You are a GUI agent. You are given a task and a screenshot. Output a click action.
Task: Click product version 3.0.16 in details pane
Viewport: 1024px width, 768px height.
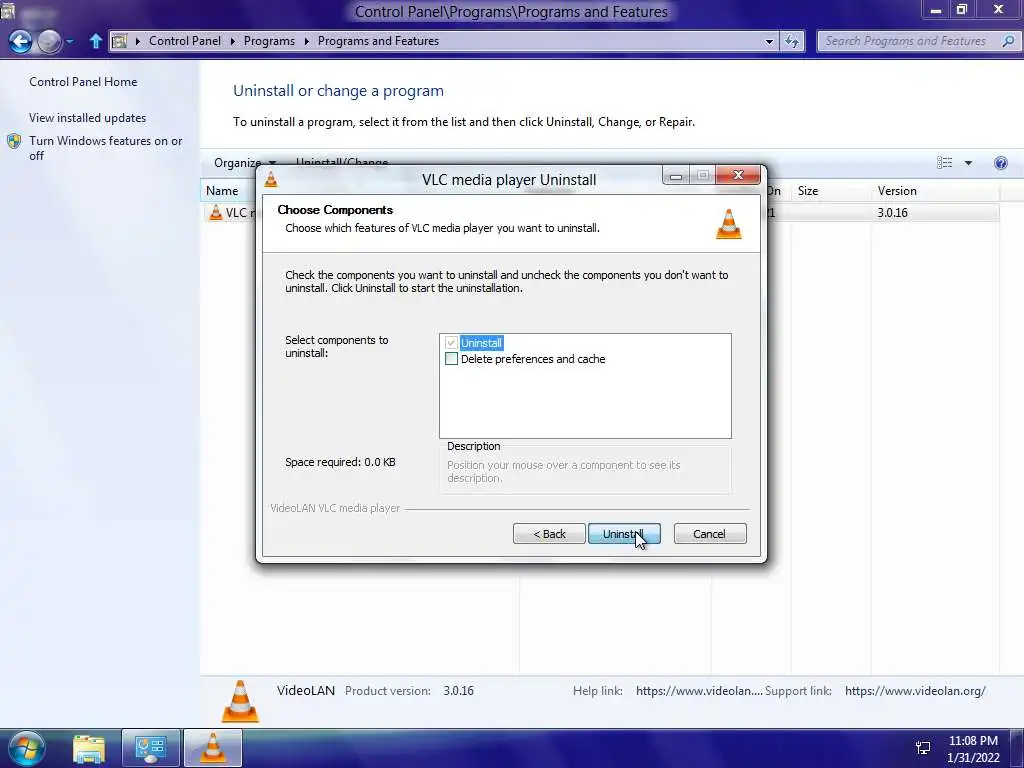(458, 691)
